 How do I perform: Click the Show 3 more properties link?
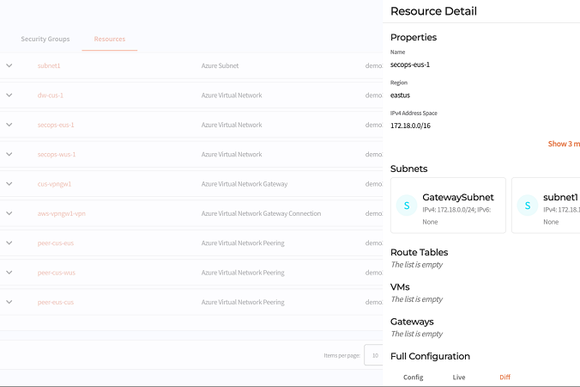point(564,144)
